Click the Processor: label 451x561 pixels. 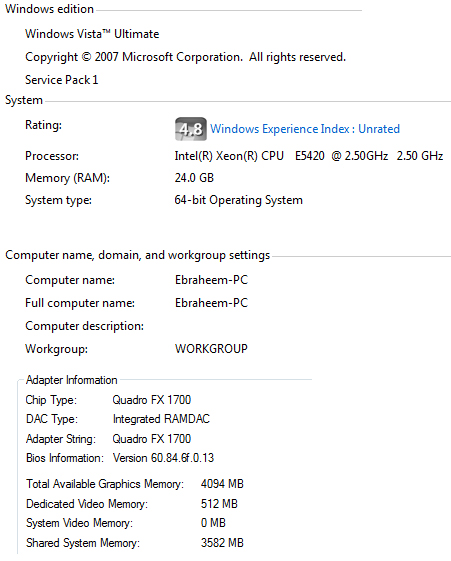click(x=52, y=156)
